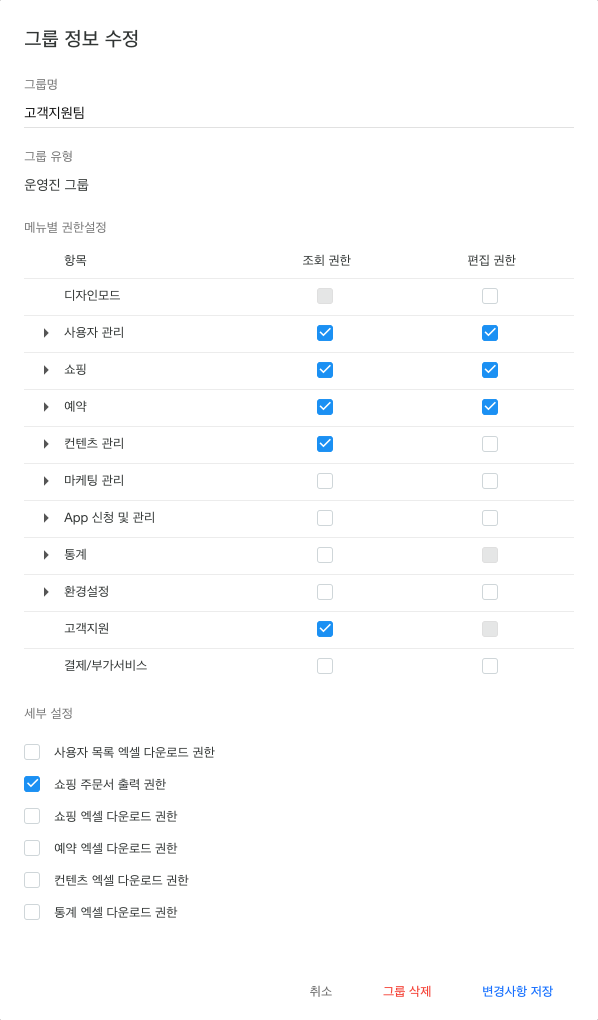Click the red 그룹 삭제 button
Screen dimensions: 598x1020
coord(407,991)
